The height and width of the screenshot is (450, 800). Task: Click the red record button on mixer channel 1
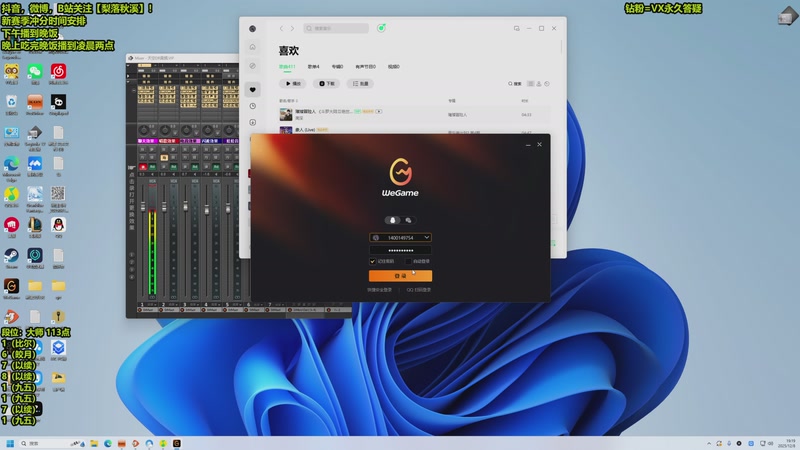tap(143, 167)
